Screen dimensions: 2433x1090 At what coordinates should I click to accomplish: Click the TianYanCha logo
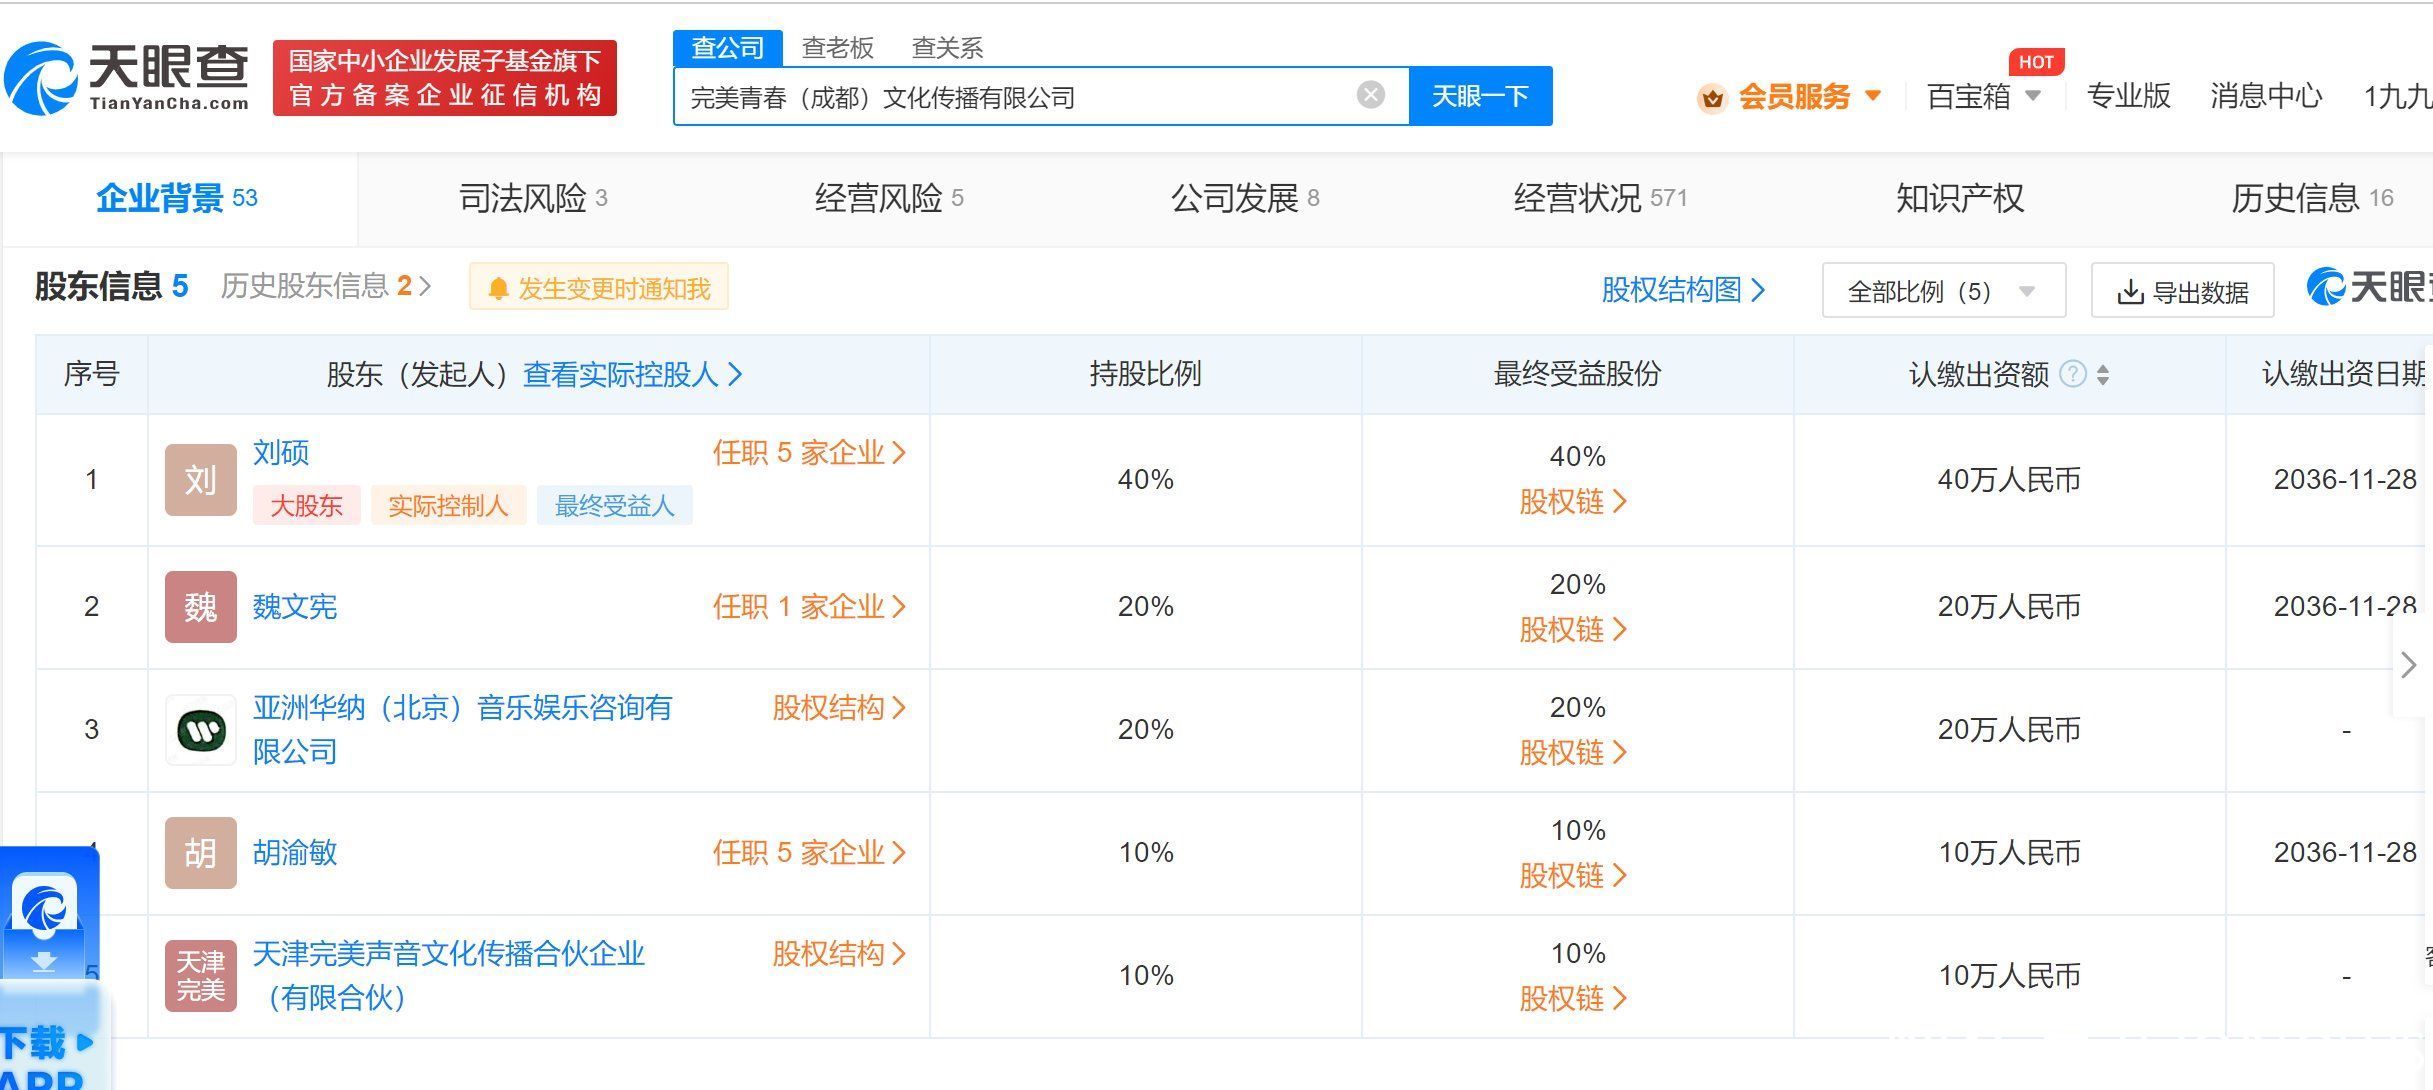[127, 77]
